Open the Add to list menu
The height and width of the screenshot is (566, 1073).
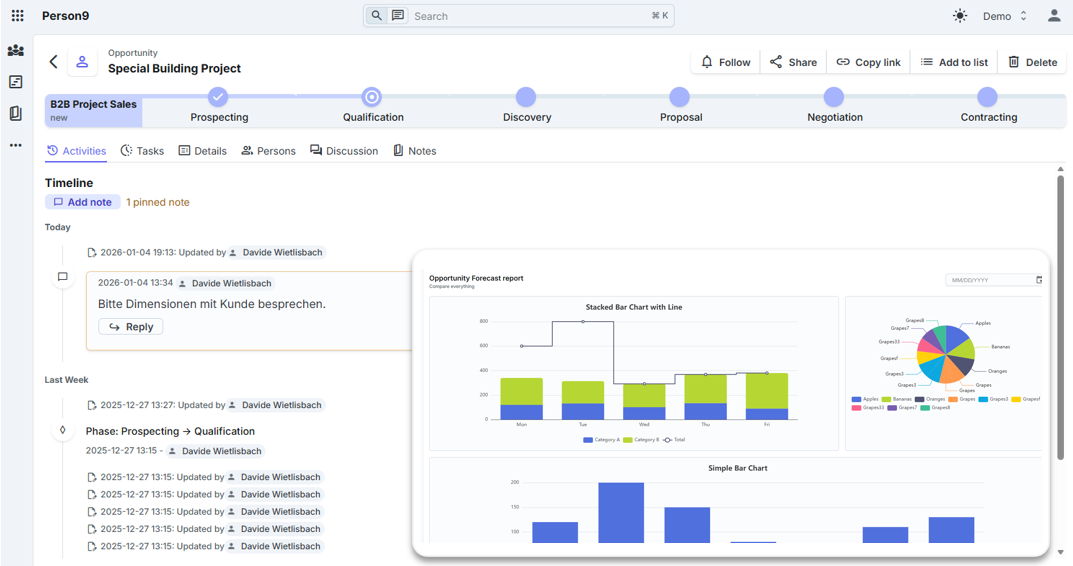pos(954,62)
